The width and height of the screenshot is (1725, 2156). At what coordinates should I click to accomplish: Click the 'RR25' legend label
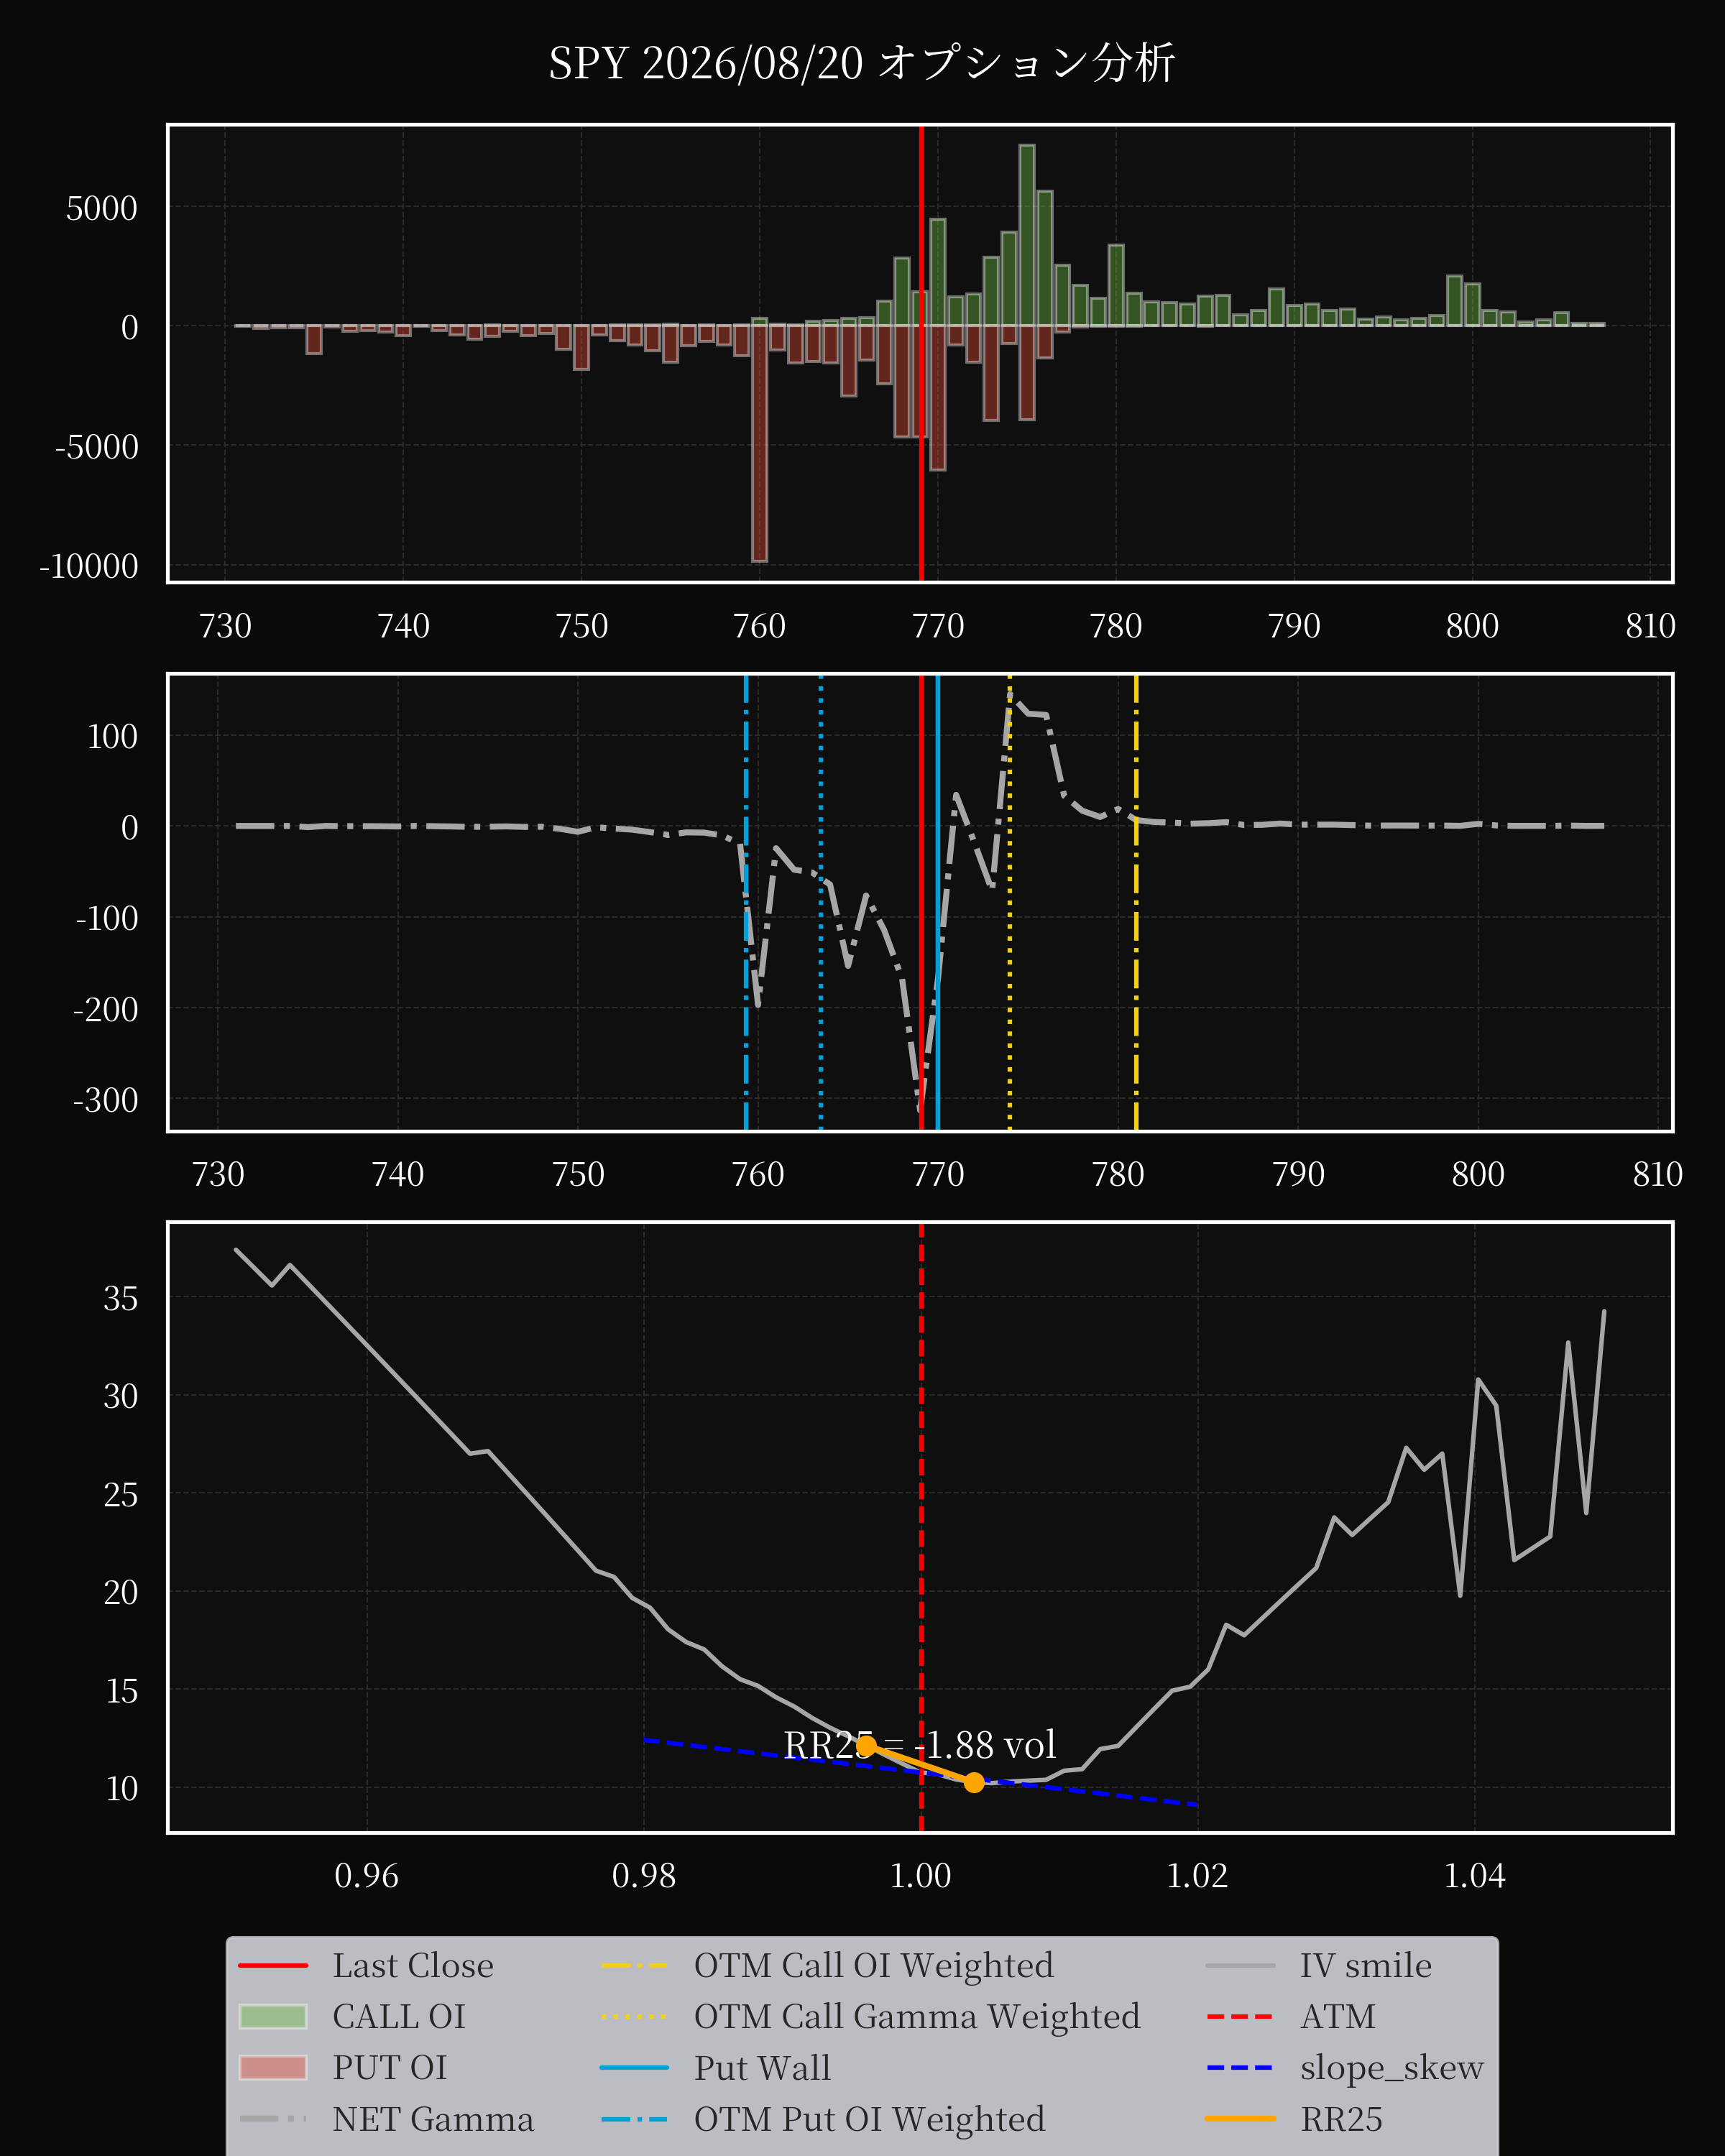pyautogui.click(x=1341, y=2119)
